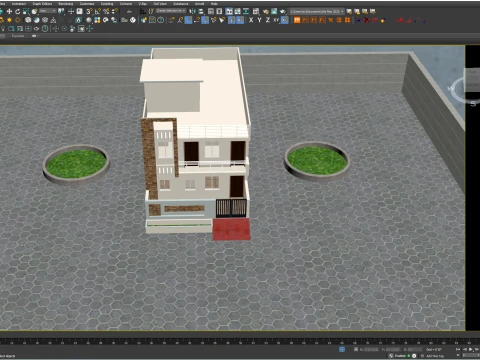Viewport: 480px width, 360px height.
Task: Click the selection lock icon in status bar
Action: (349, 350)
